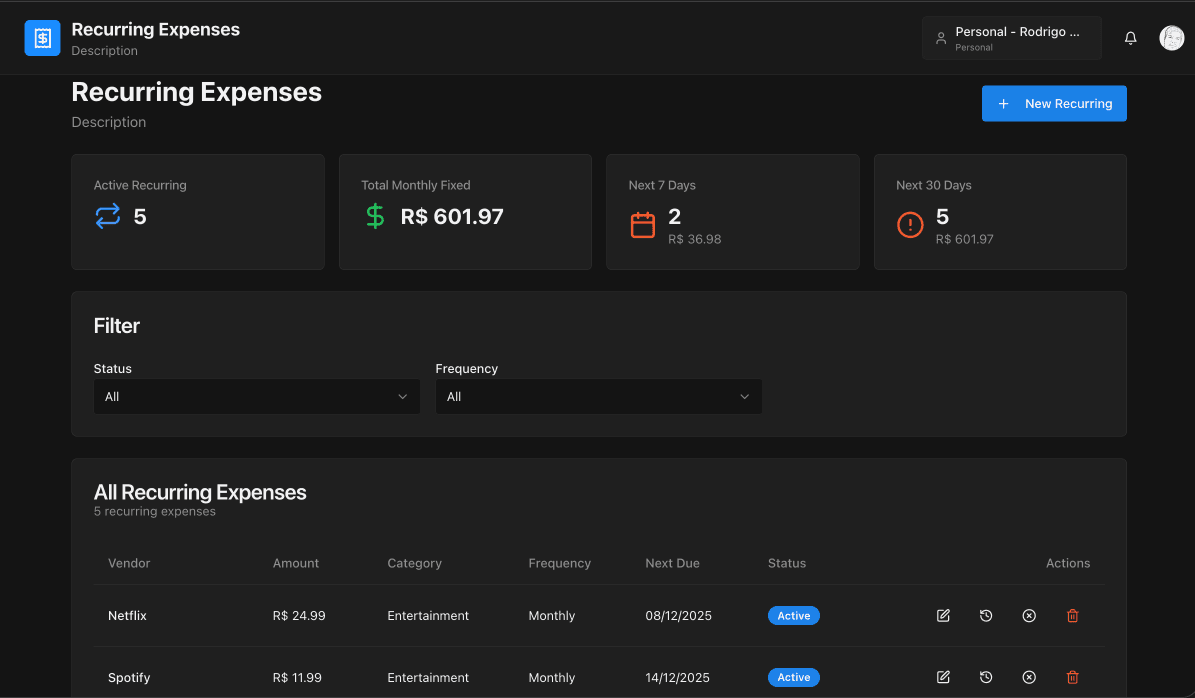Open the Status filter dropdown
This screenshot has height=698, width=1195.
tap(256, 396)
